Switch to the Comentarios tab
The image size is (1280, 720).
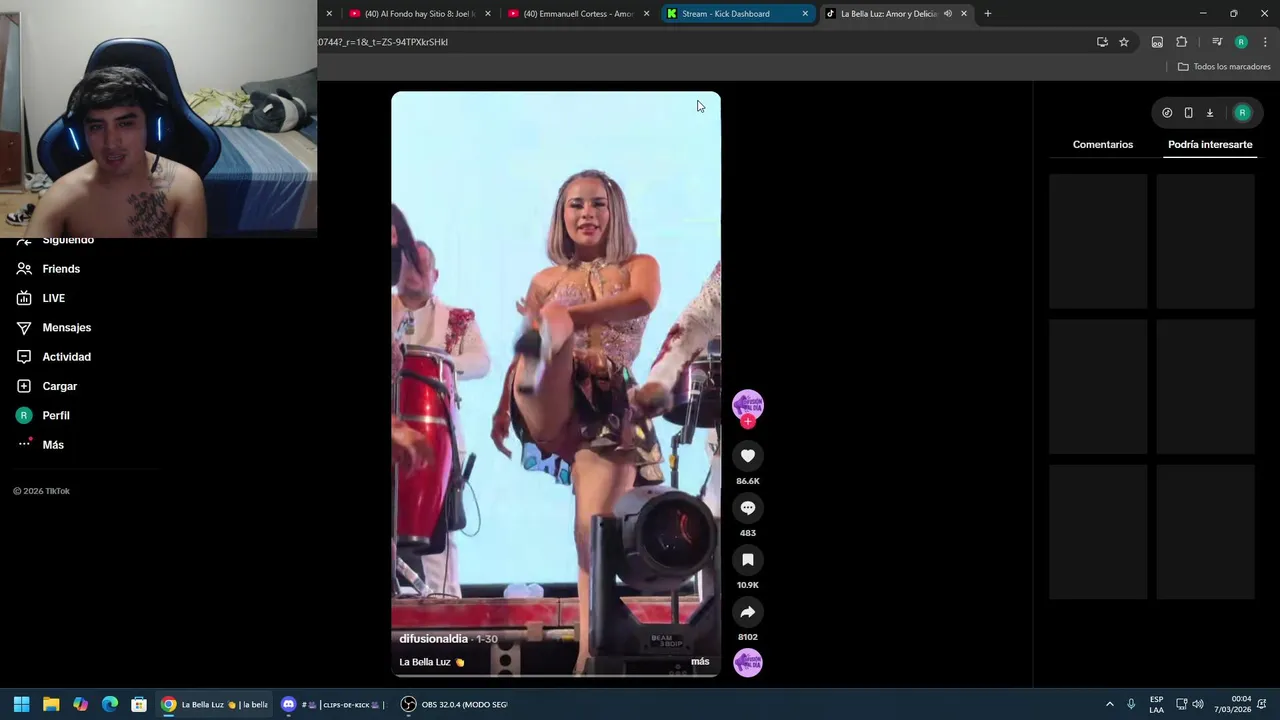1103,145
